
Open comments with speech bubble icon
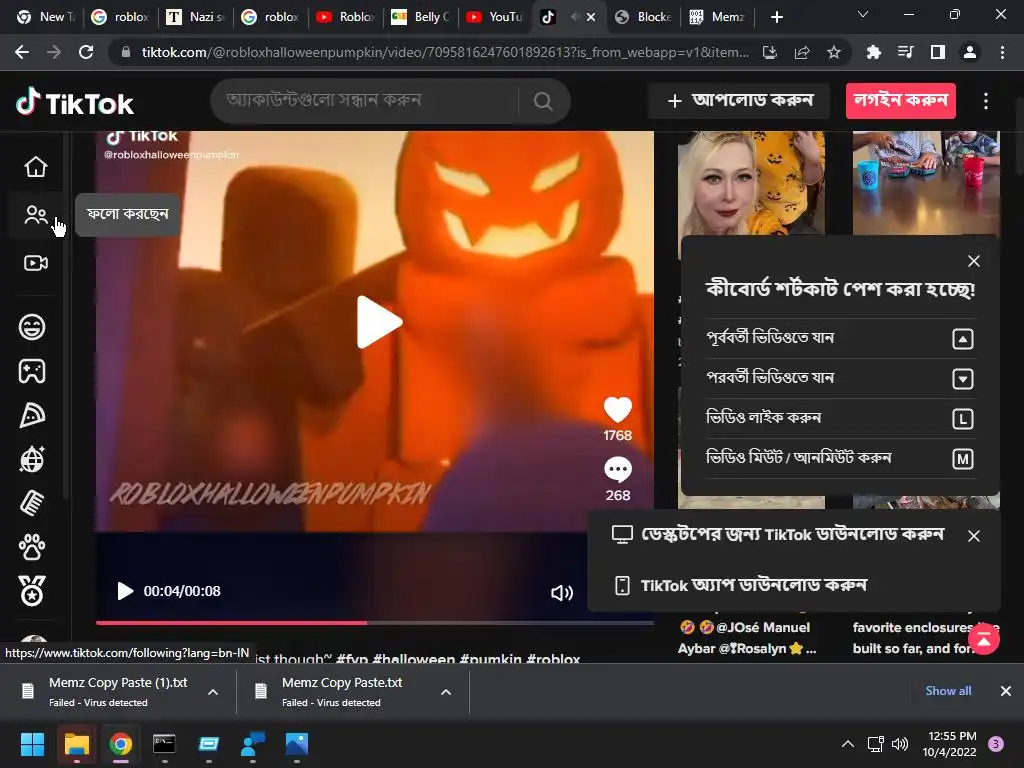(x=617, y=469)
